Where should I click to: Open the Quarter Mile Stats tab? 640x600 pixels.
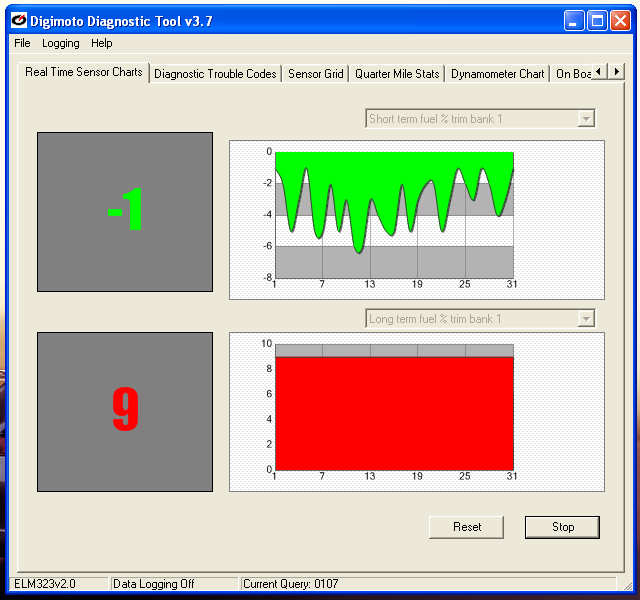click(397, 74)
